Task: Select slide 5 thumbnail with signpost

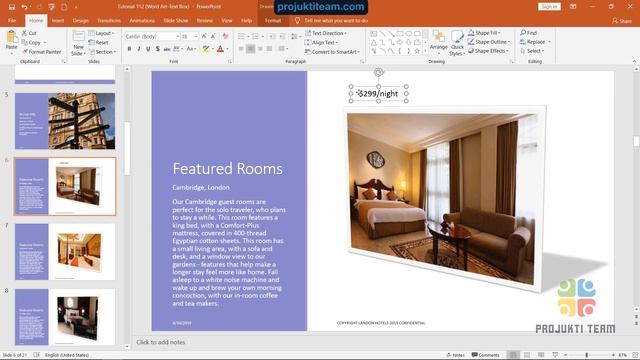Action: 65,121
